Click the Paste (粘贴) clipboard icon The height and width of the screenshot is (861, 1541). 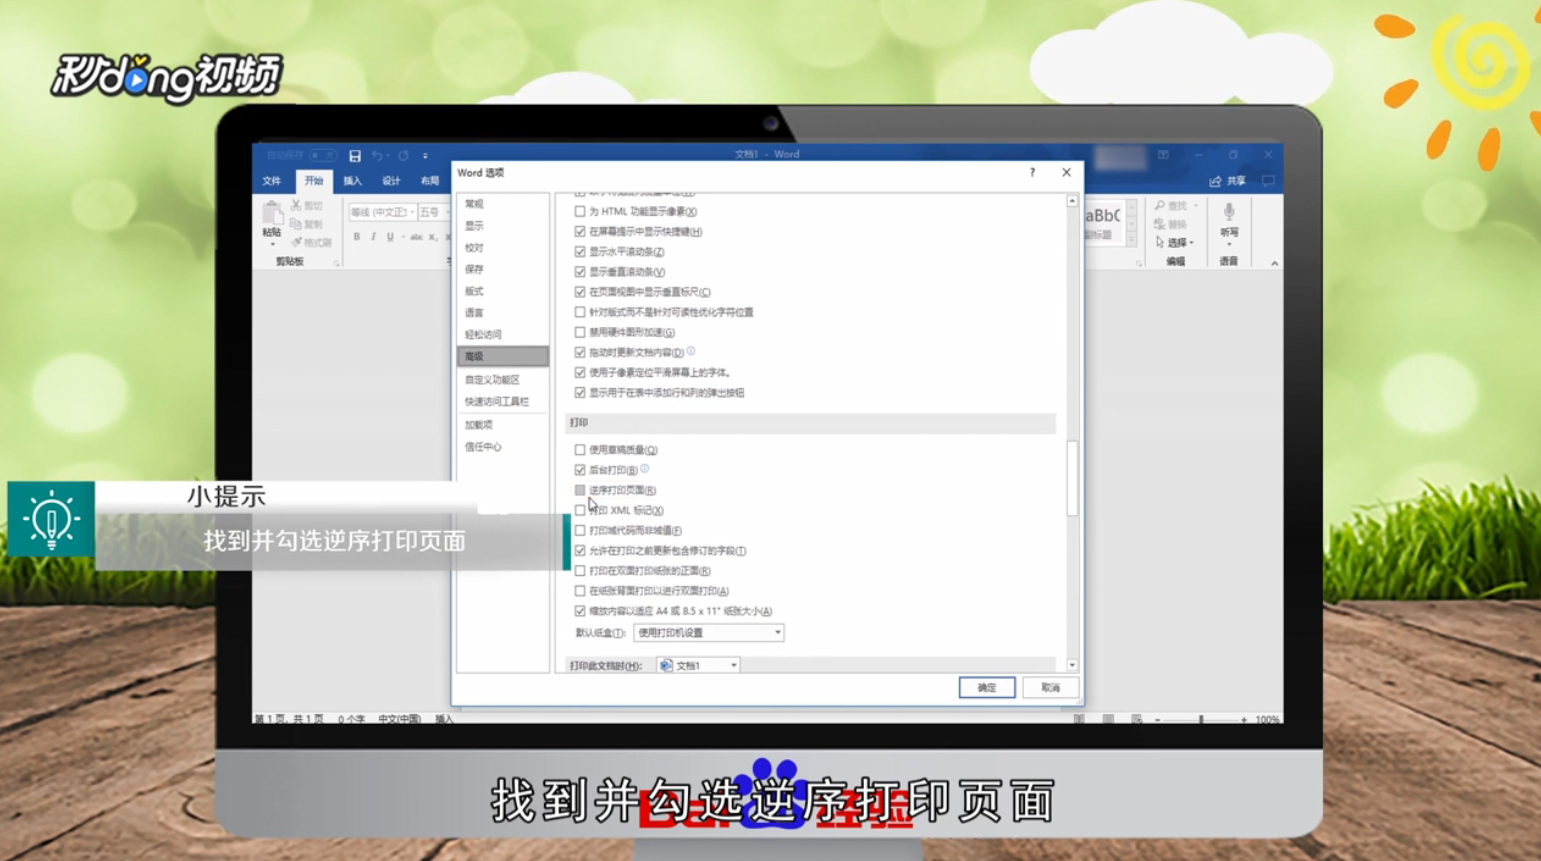pos(272,213)
